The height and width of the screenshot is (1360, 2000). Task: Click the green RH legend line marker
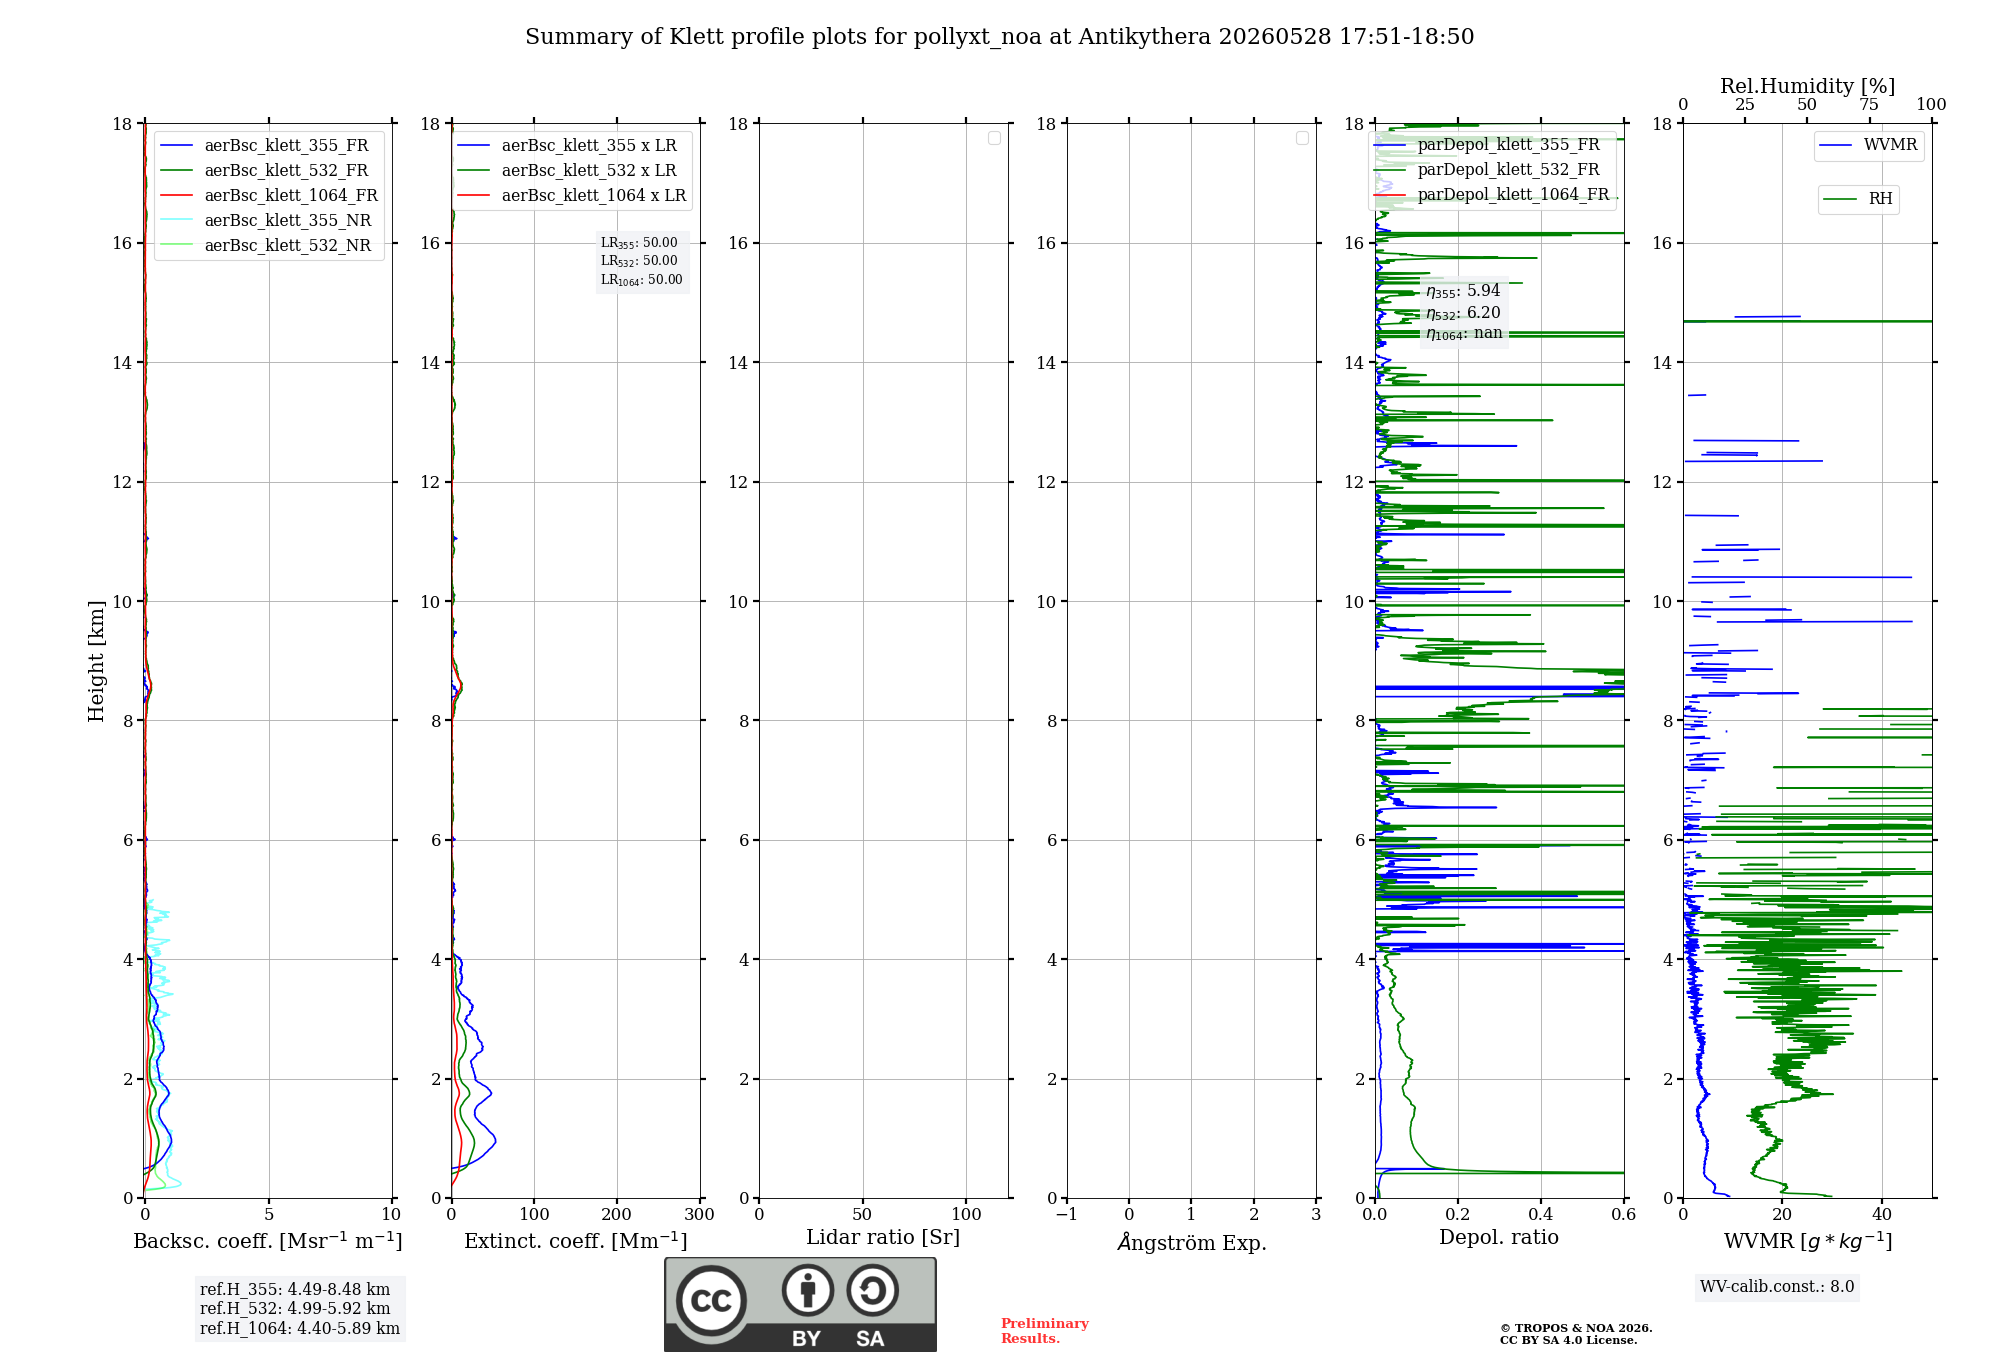coord(1840,199)
